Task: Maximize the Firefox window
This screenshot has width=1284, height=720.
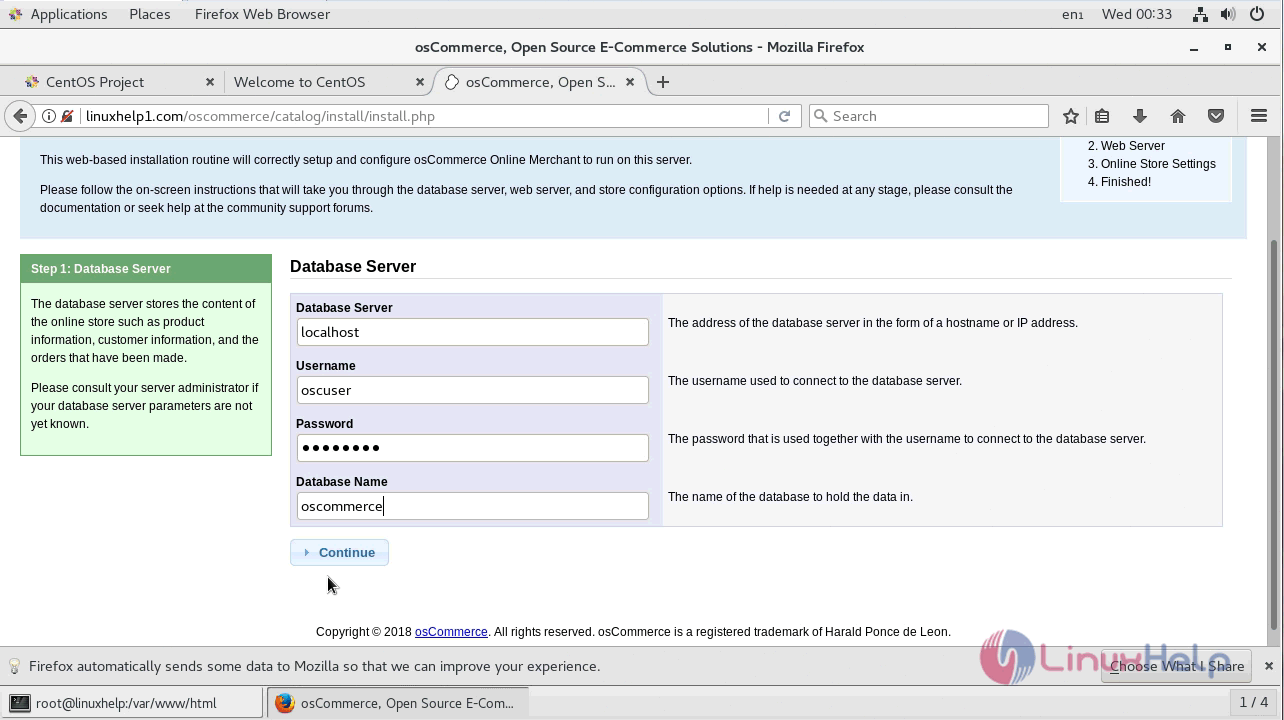Action: [x=1228, y=47]
